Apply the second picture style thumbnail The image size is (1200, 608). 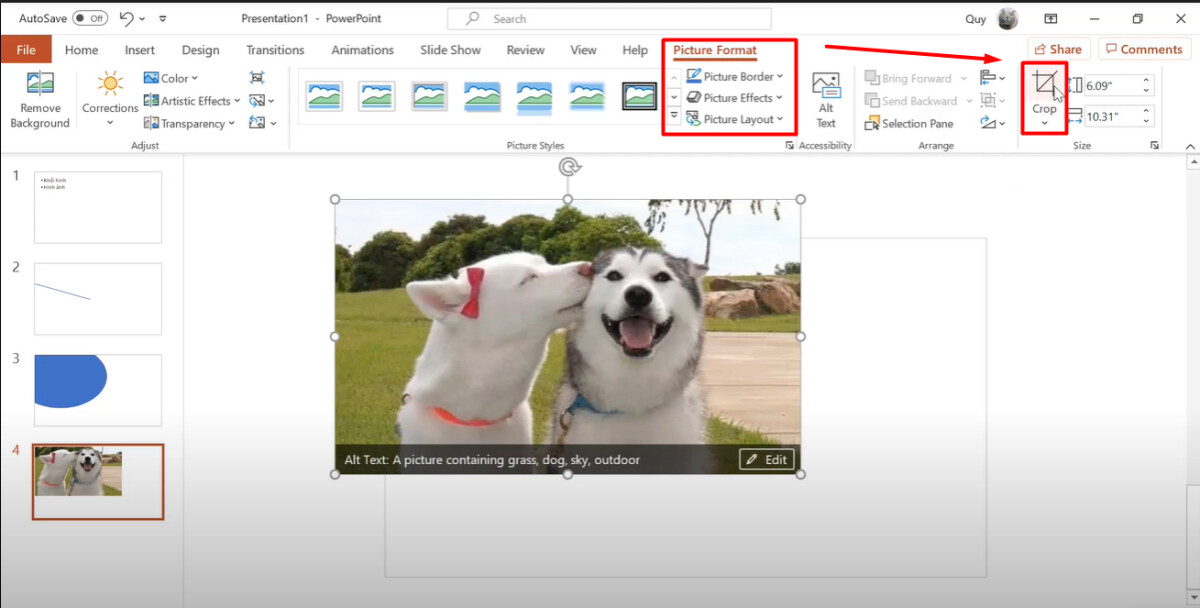(x=377, y=96)
